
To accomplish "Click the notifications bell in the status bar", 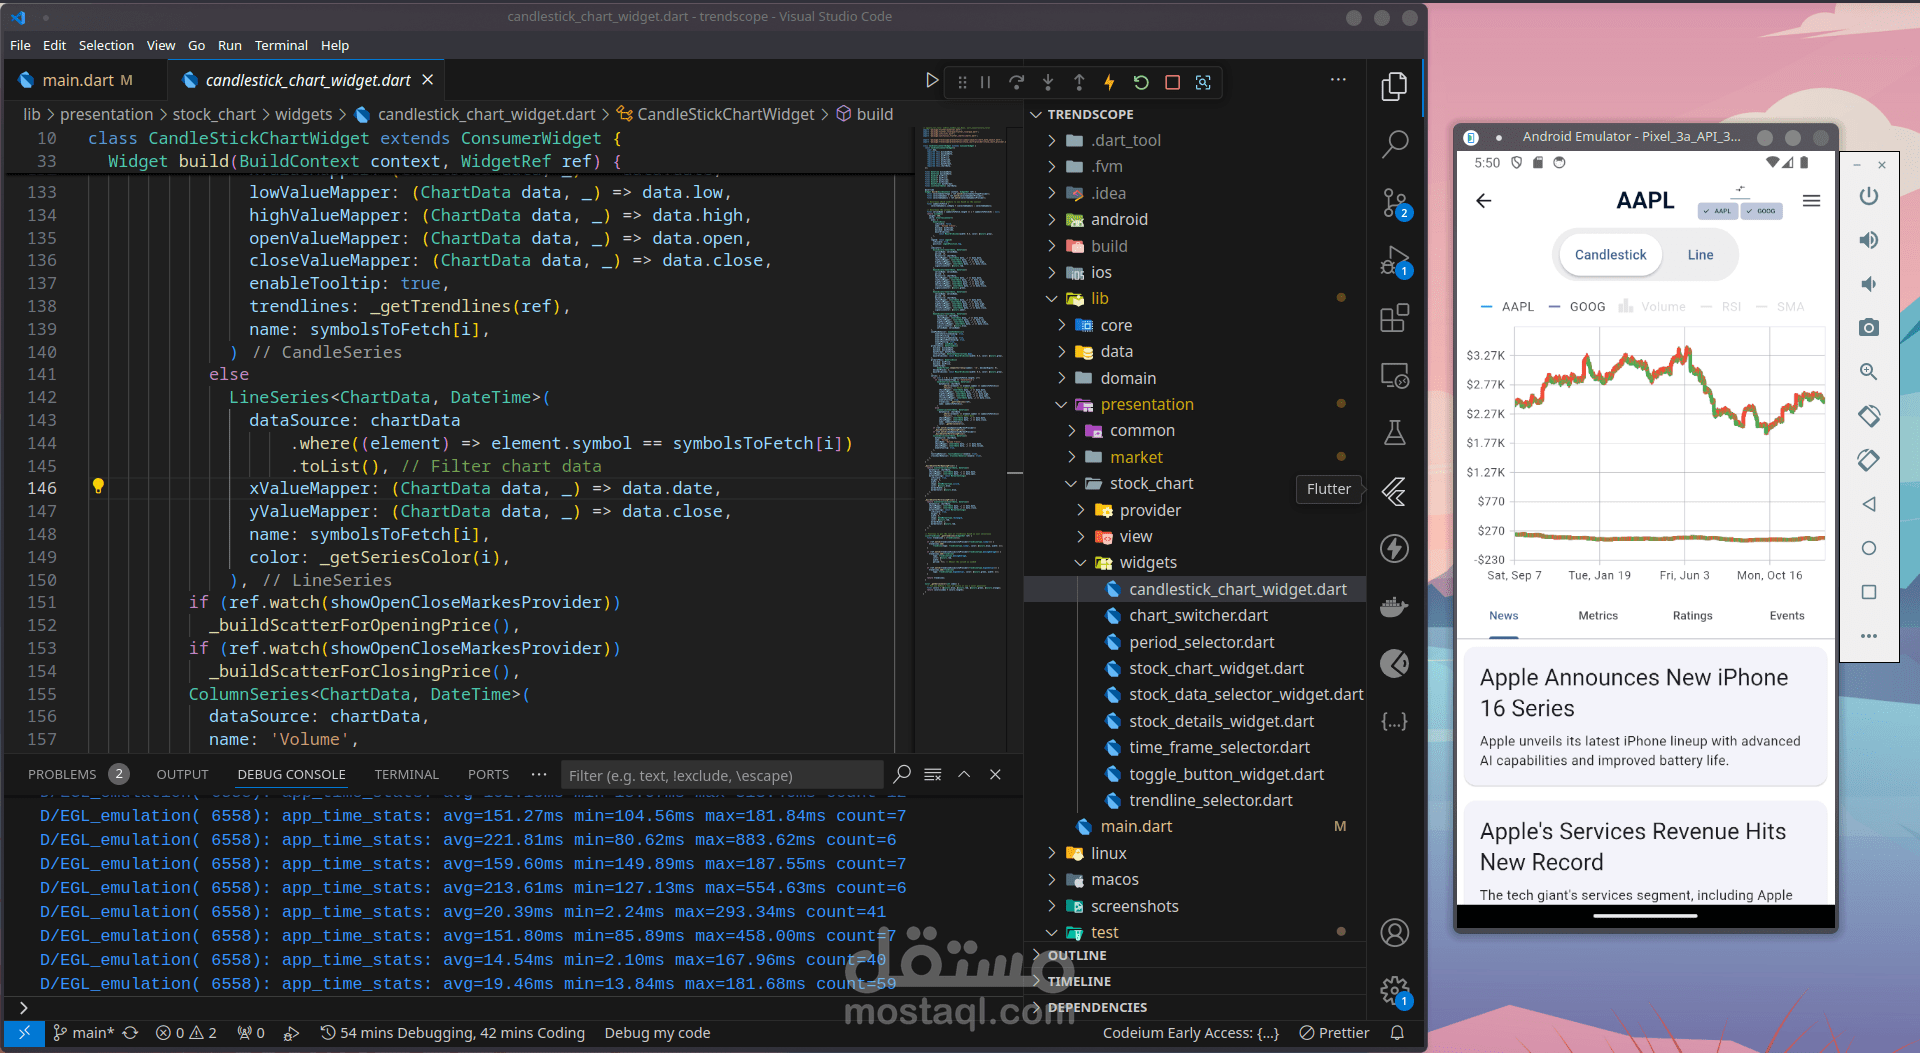I will click(x=1397, y=1033).
